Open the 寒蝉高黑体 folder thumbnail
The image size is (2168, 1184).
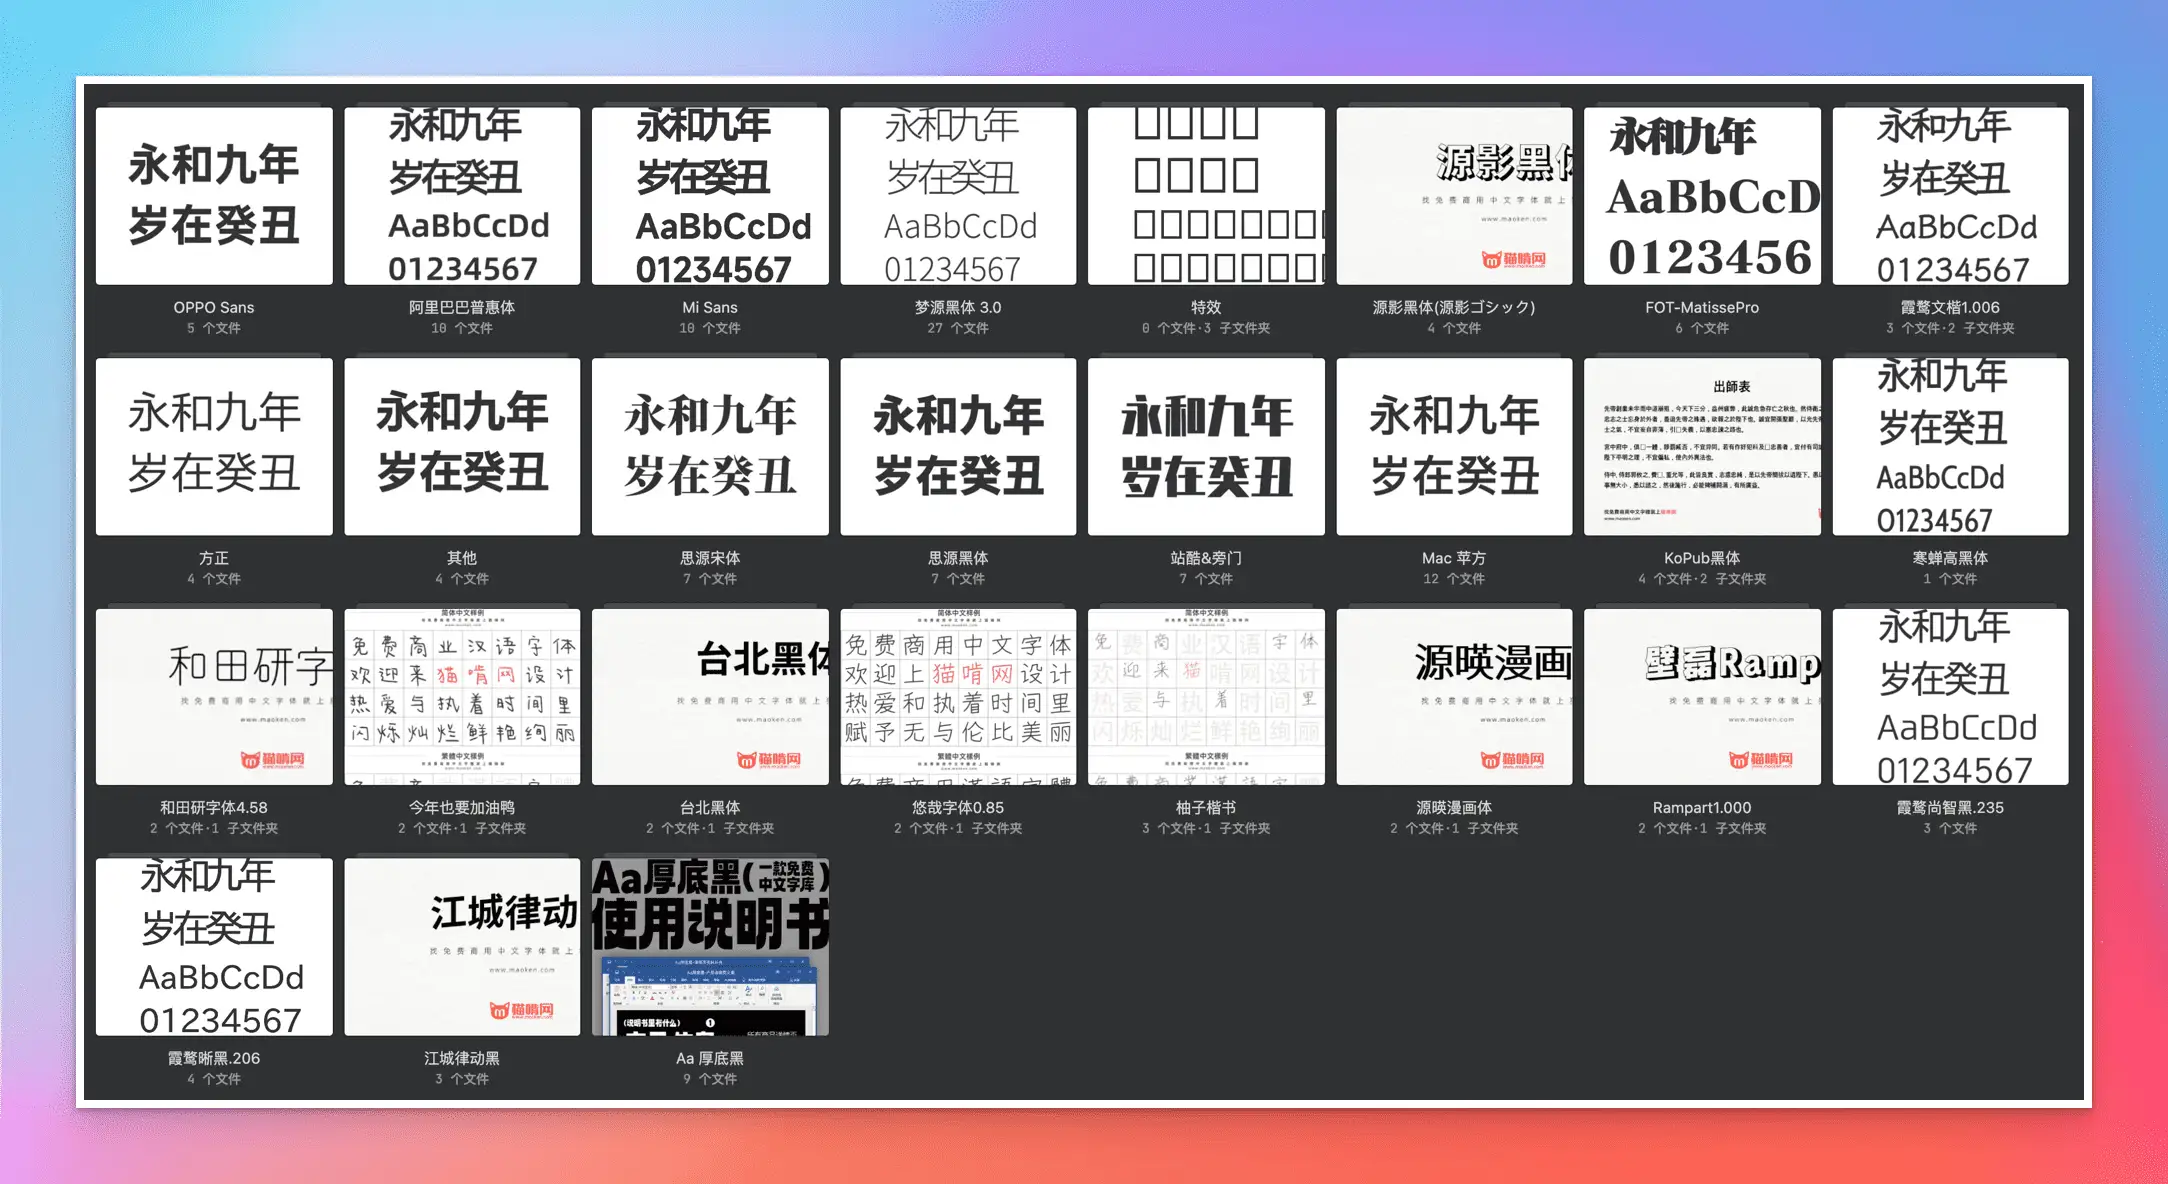pos(1950,446)
